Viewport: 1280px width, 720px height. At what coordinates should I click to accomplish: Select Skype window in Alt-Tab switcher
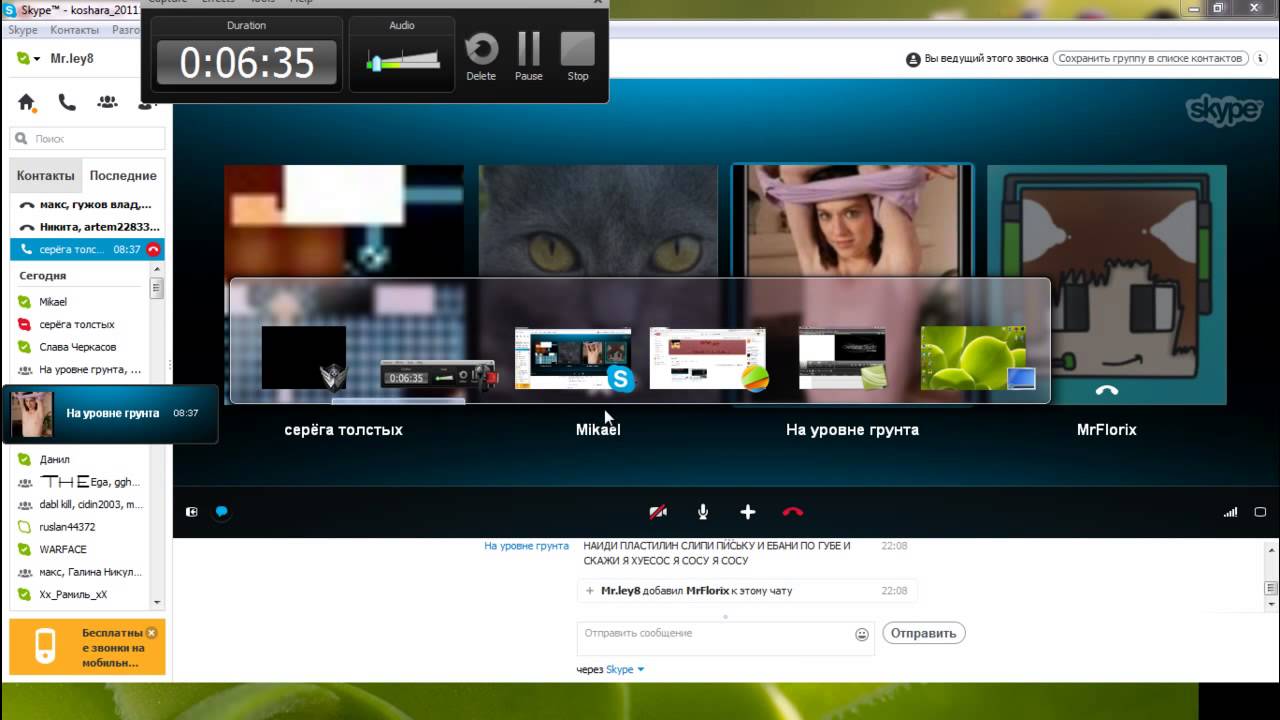573,358
